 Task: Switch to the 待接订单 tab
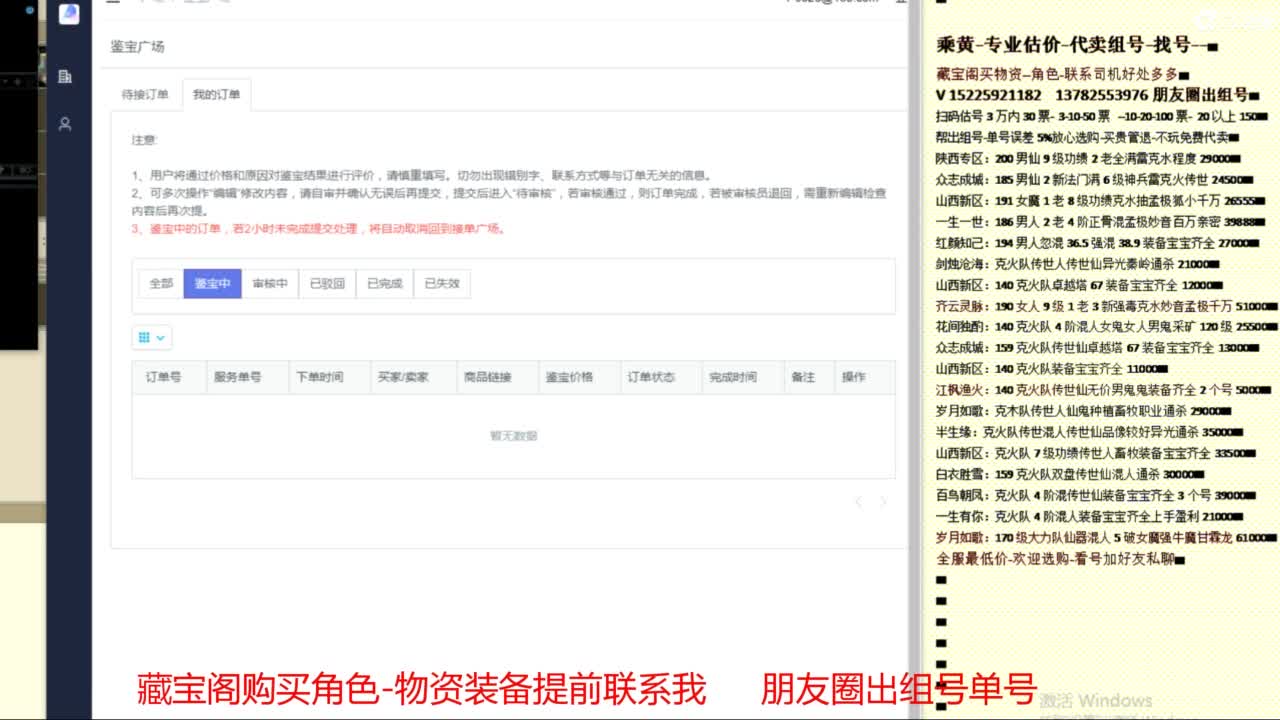click(145, 94)
